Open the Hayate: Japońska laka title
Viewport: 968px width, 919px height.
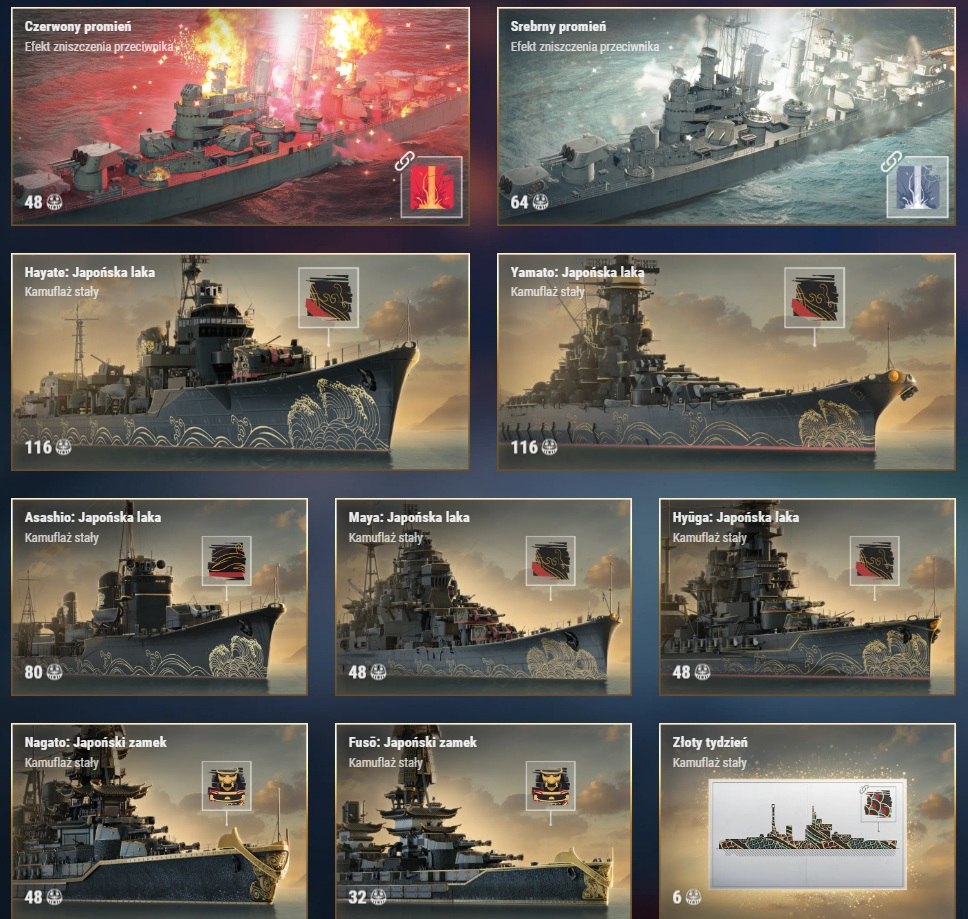click(90, 272)
